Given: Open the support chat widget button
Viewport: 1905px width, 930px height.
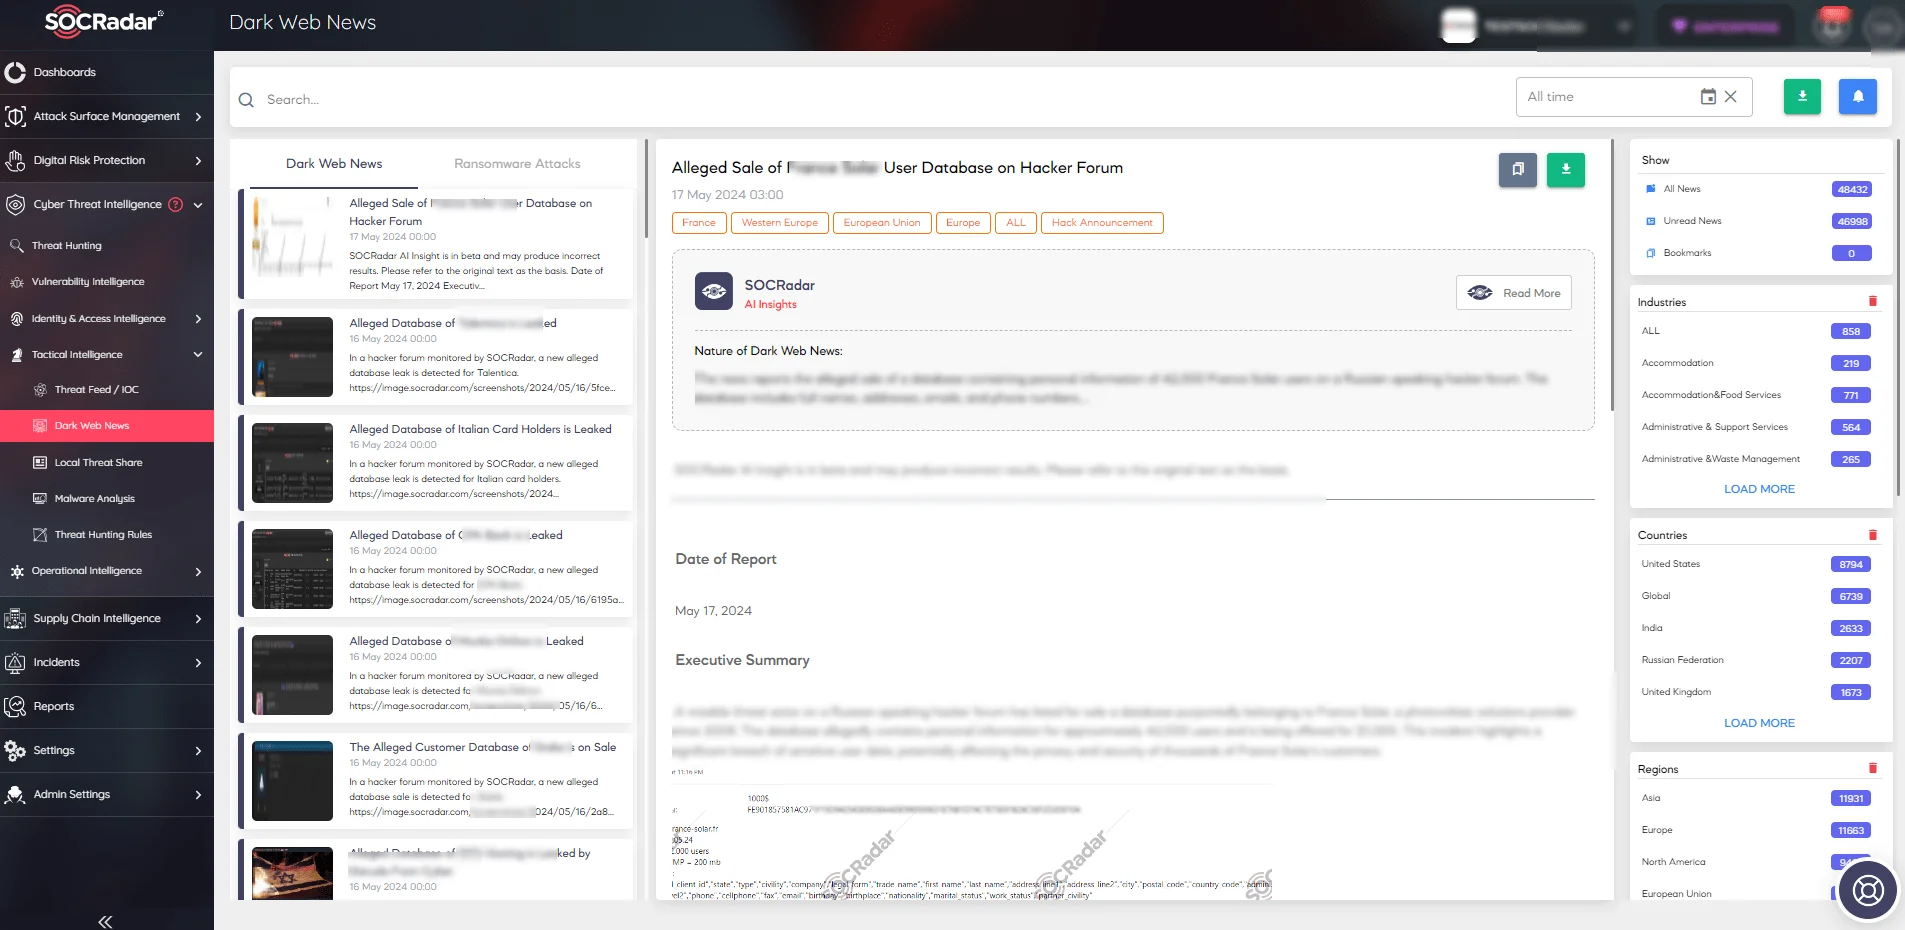Looking at the screenshot, I should point(1868,890).
